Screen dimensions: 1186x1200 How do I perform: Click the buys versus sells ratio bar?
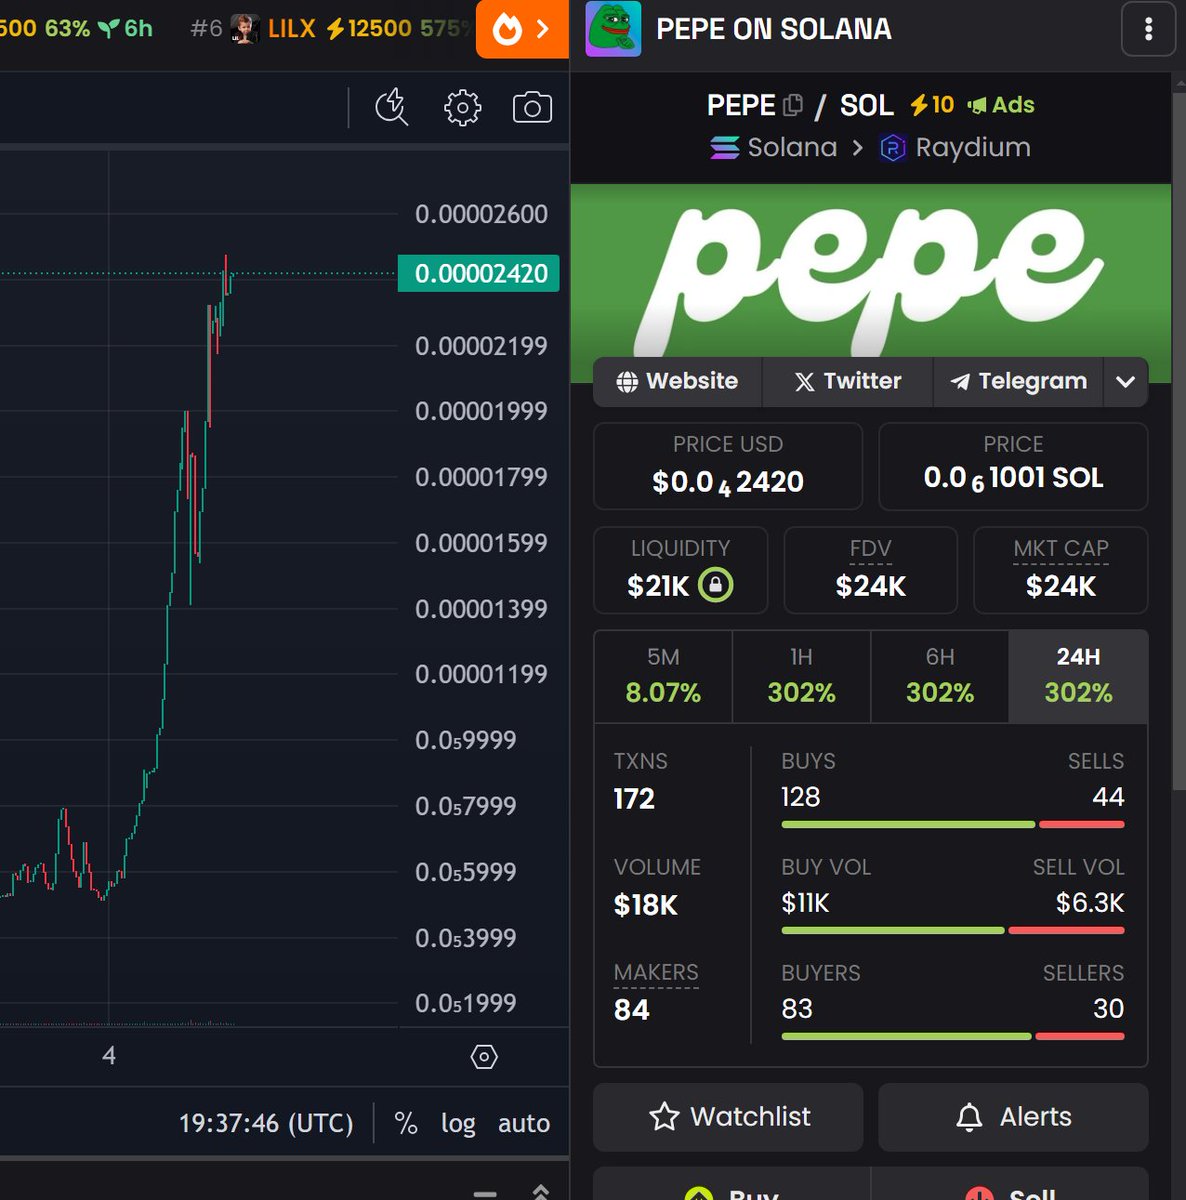click(953, 825)
